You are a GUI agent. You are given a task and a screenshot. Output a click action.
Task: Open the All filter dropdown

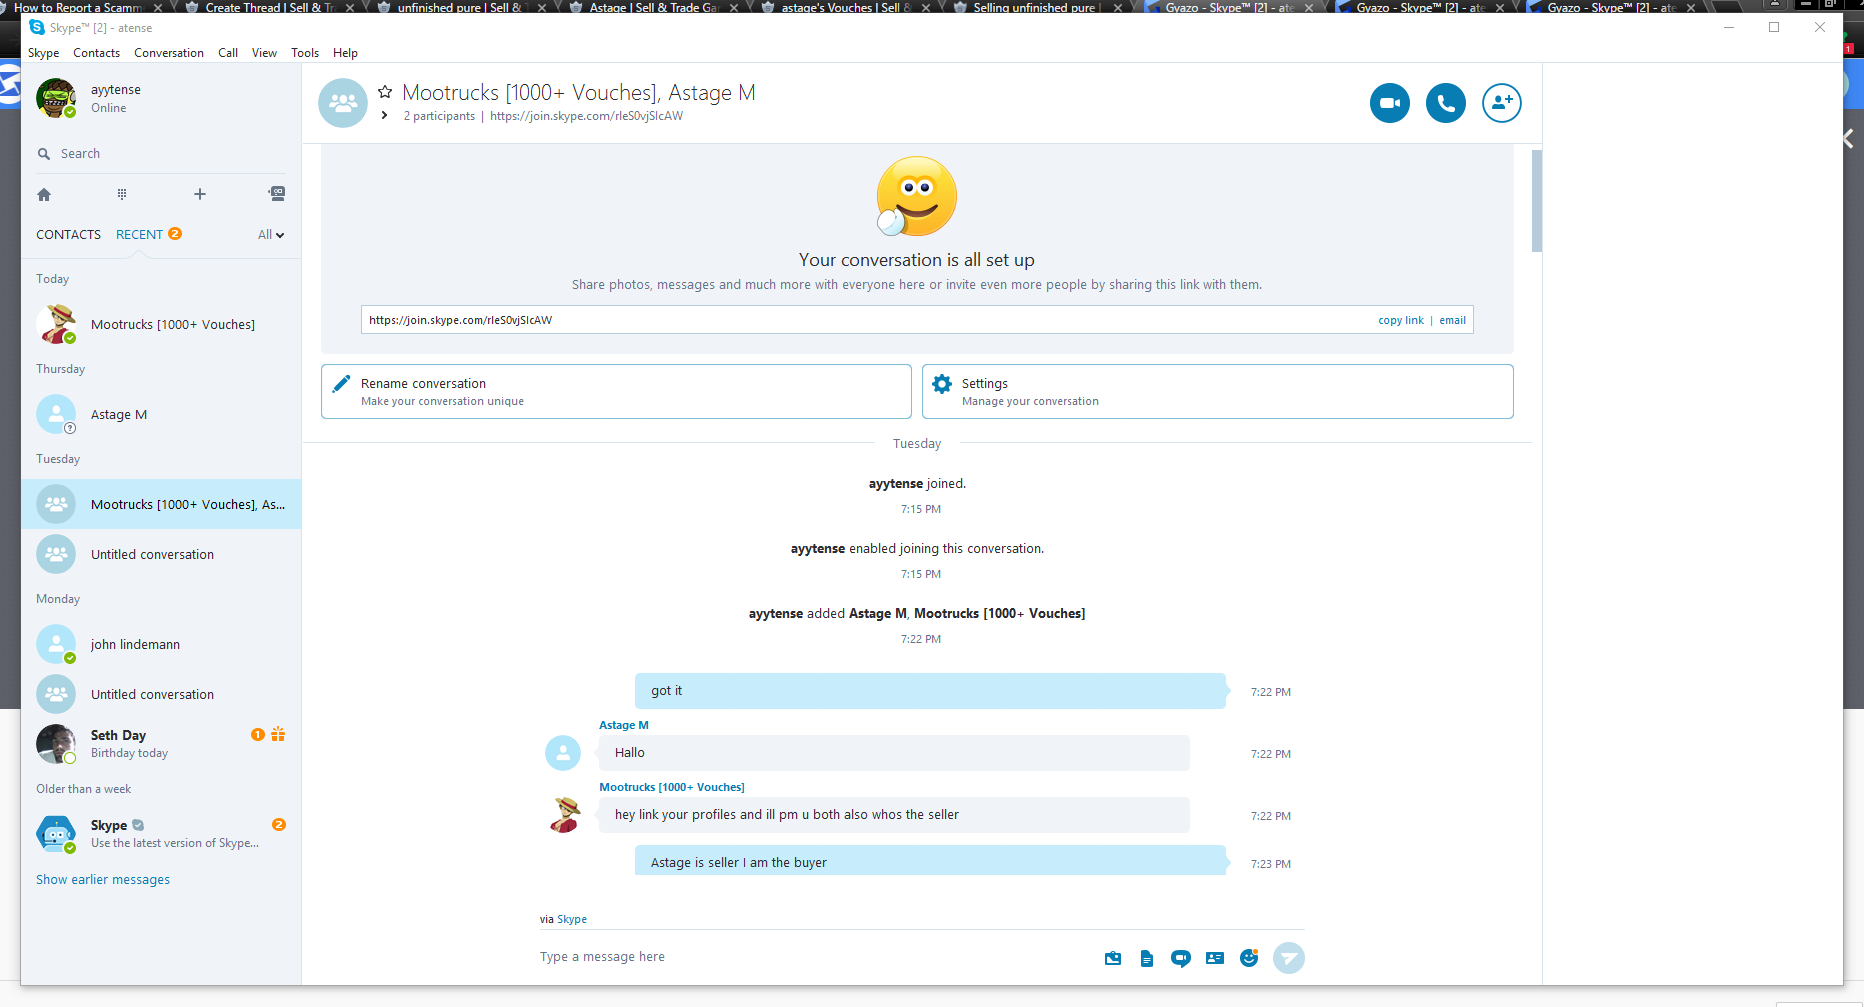pyautogui.click(x=271, y=235)
